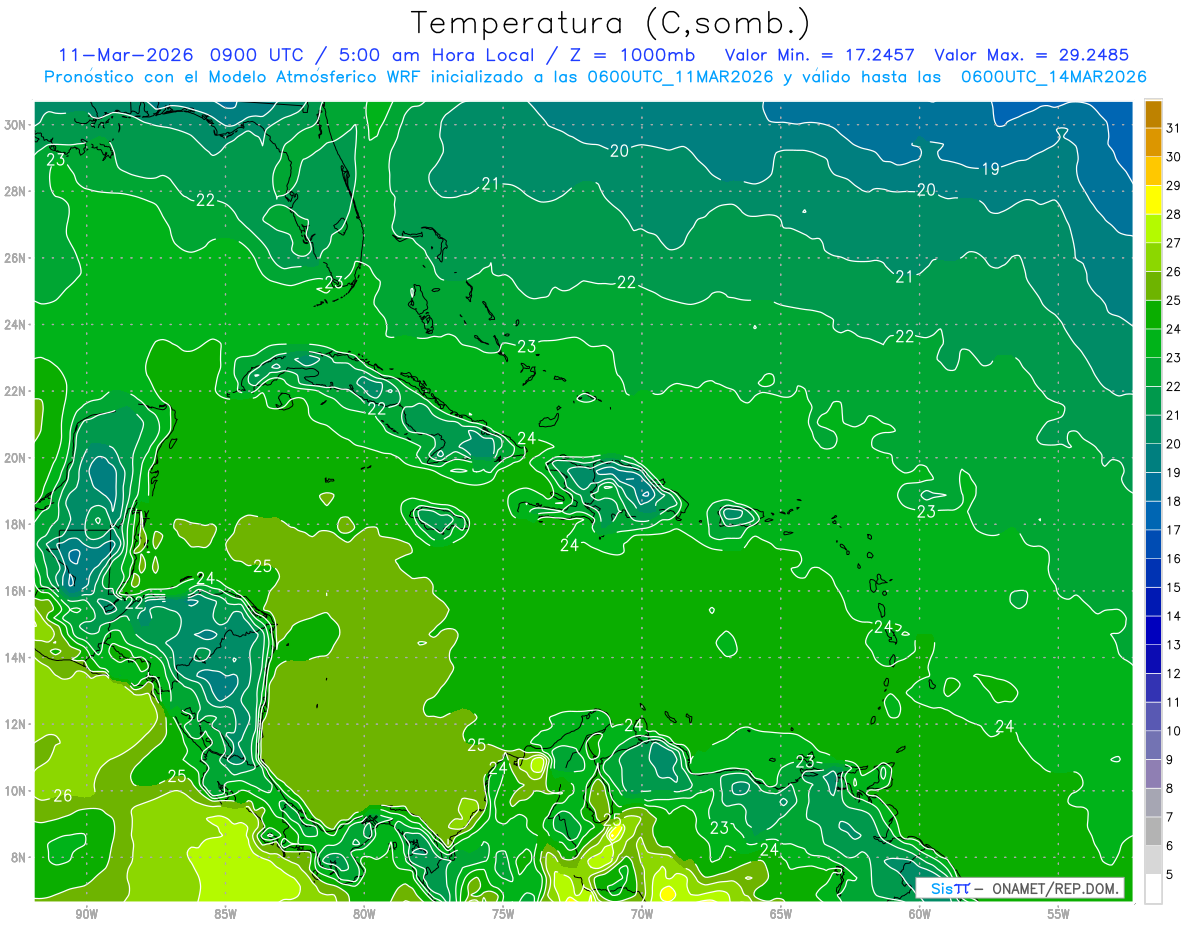Click the "30N" latitude axis label

click(15, 125)
